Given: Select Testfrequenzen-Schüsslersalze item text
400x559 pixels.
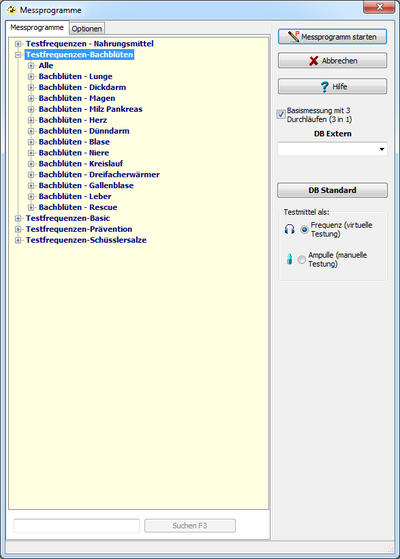Looking at the screenshot, I should point(86,240).
